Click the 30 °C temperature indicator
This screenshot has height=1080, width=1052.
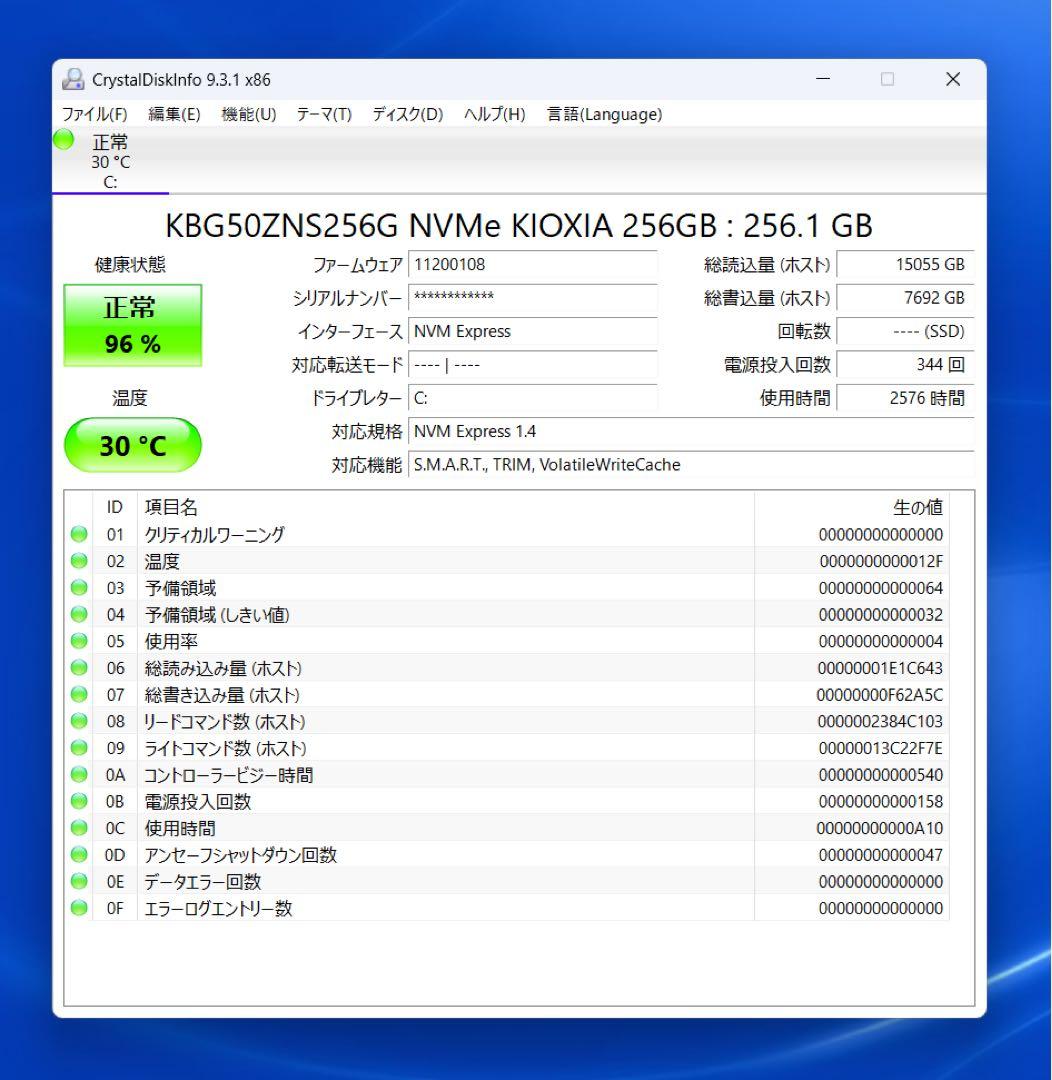tap(133, 444)
